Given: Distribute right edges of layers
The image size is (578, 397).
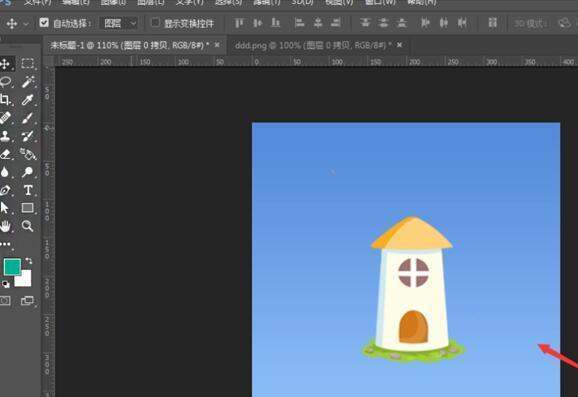Looking at the screenshot, I should click(x=462, y=23).
